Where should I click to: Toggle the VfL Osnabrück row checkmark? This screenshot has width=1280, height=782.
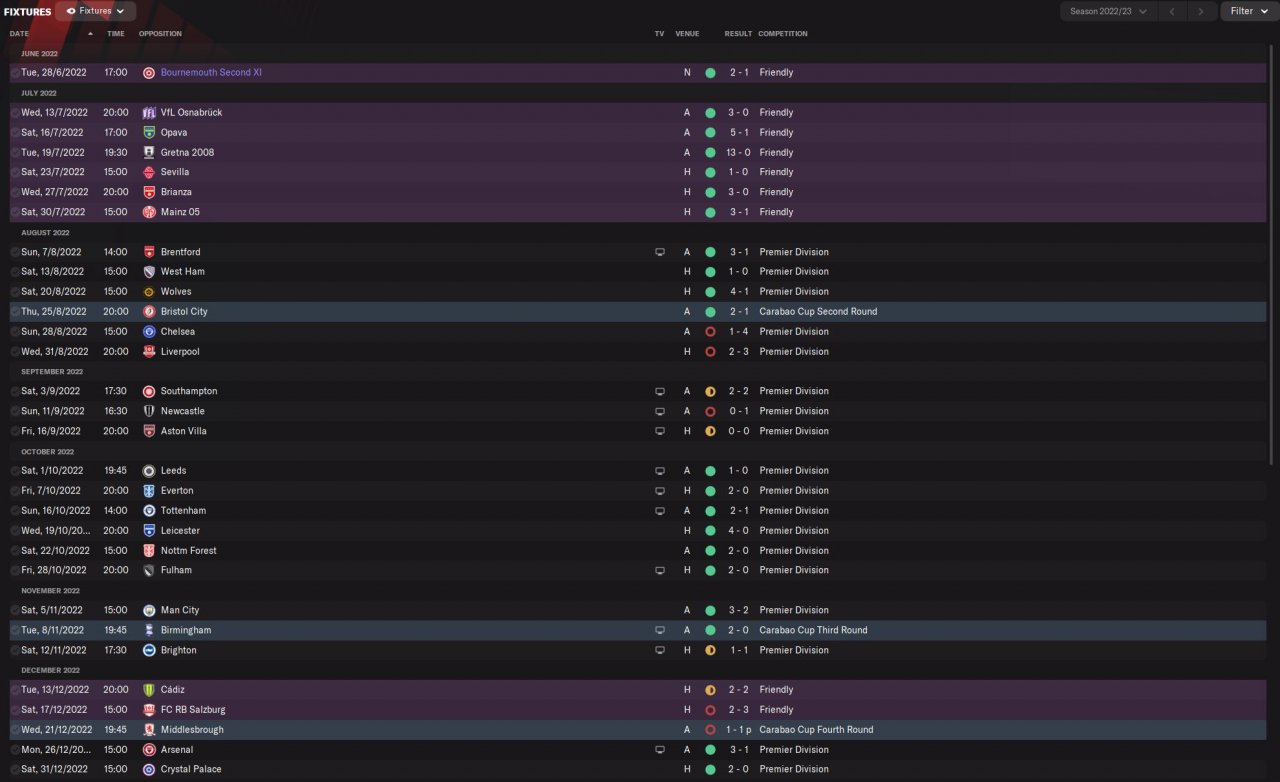click(15, 113)
